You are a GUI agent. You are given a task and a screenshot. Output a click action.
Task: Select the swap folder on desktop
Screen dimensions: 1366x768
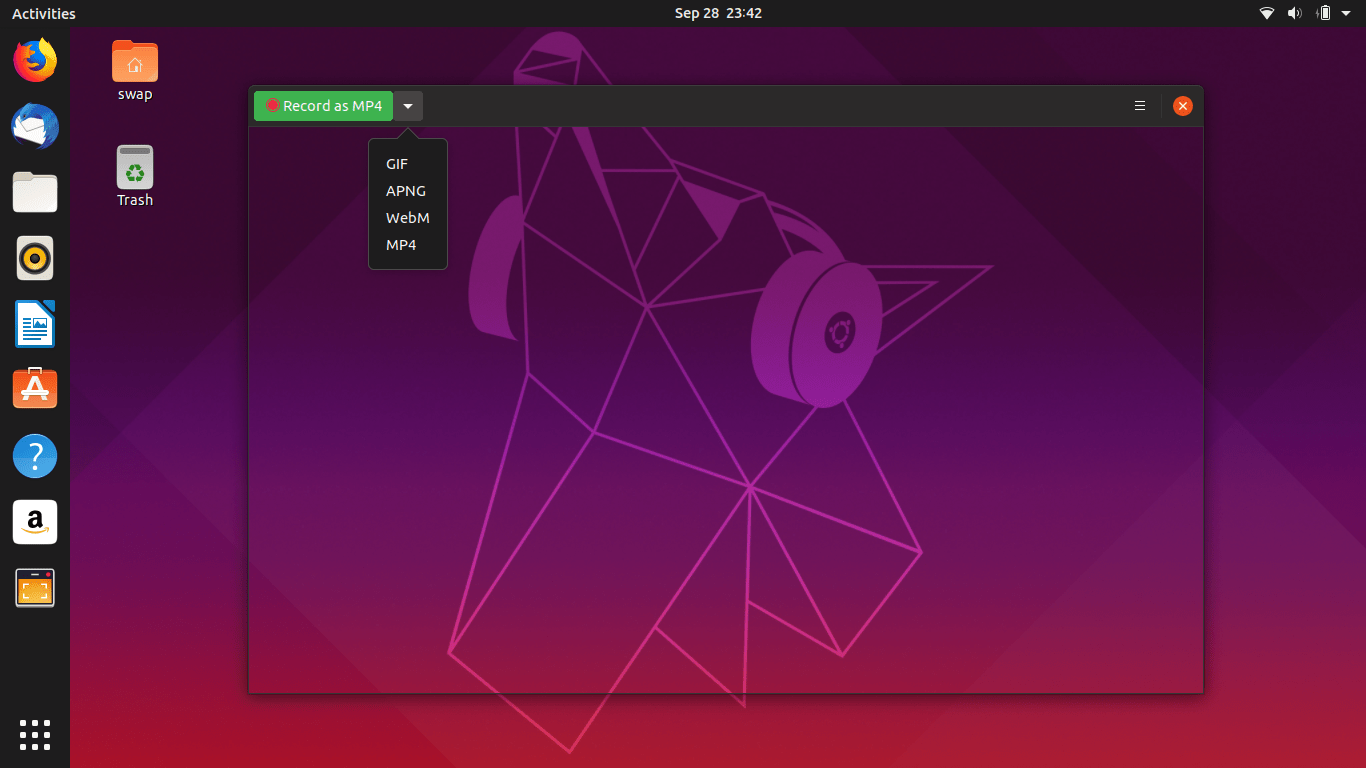135,71
